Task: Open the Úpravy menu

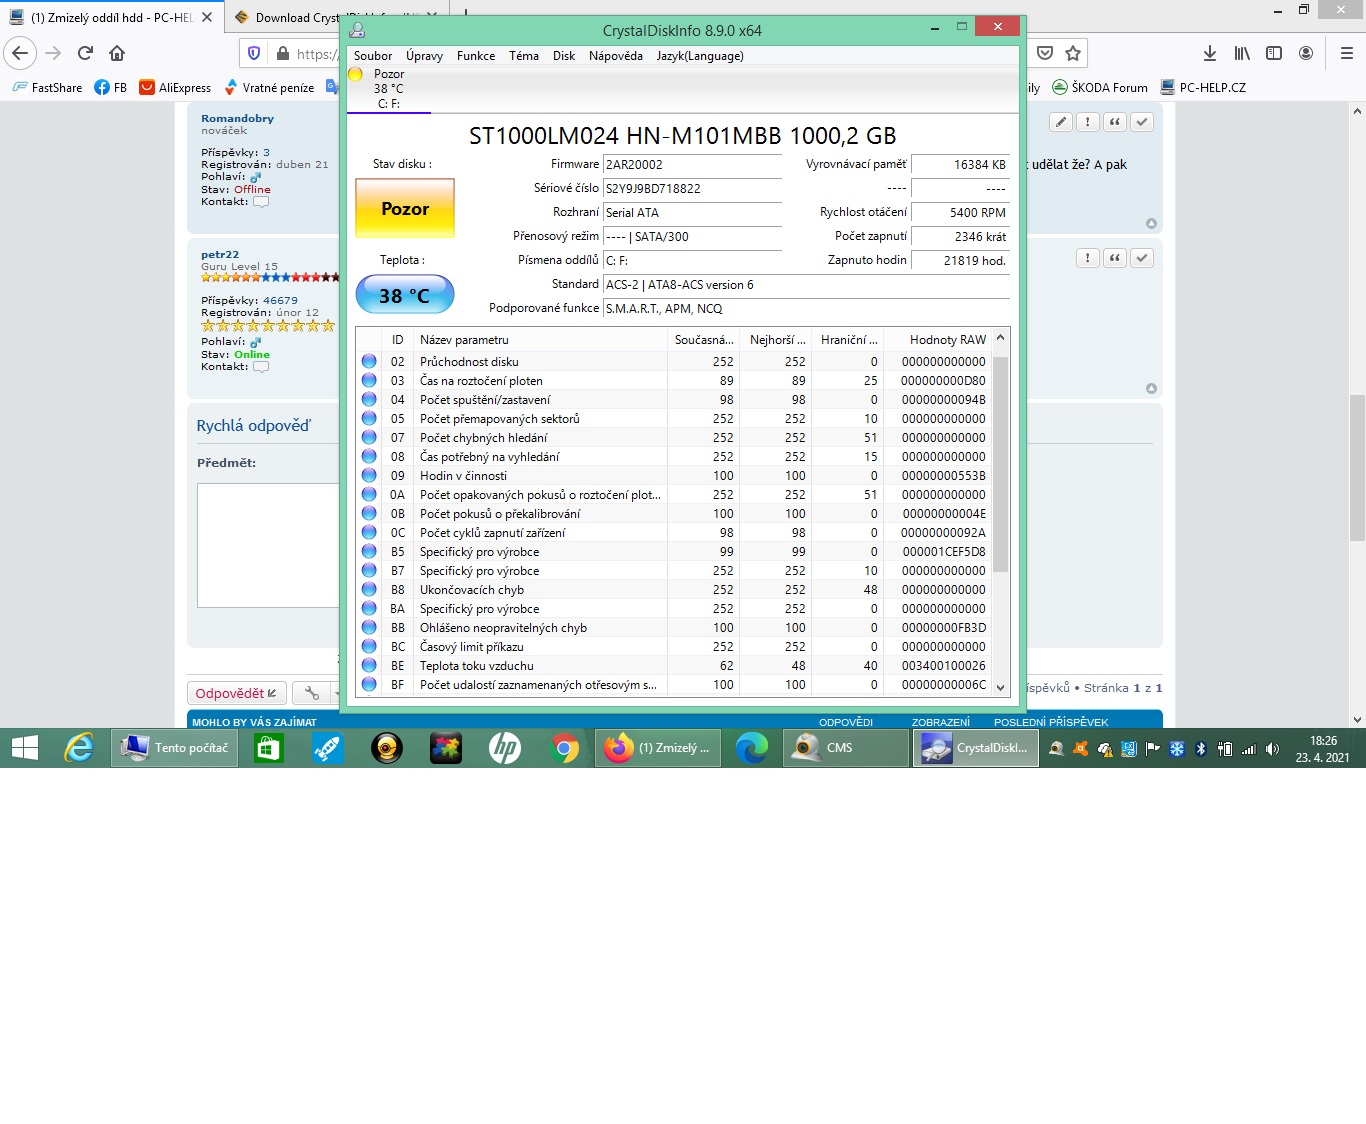Action: [x=424, y=56]
